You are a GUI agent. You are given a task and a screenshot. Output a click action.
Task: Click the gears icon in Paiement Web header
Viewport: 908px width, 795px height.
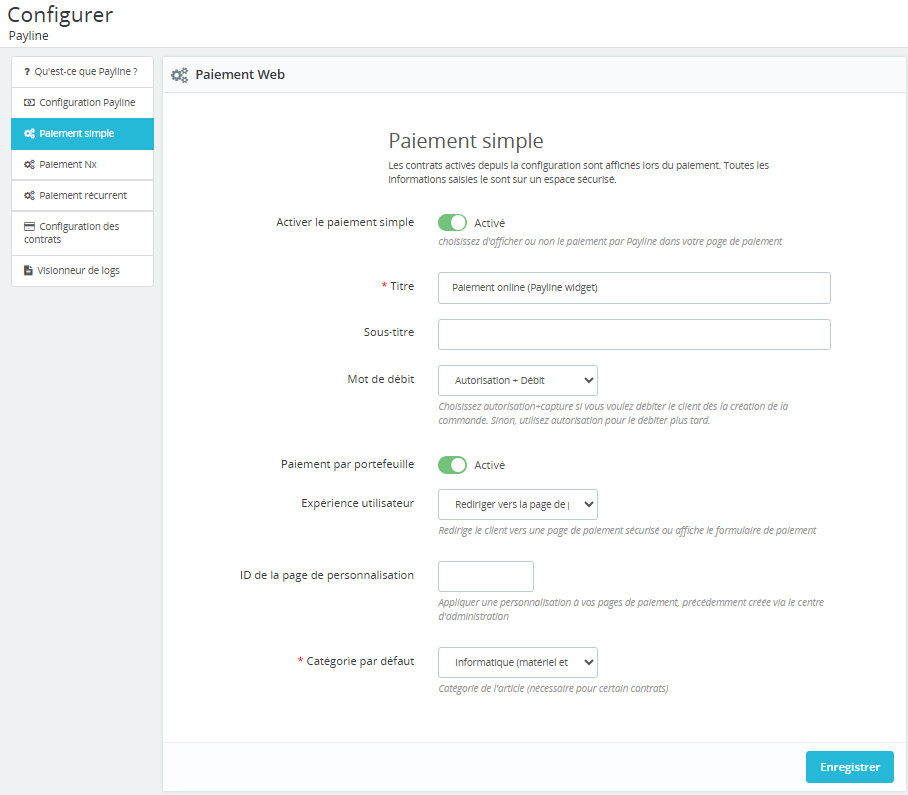tap(180, 75)
